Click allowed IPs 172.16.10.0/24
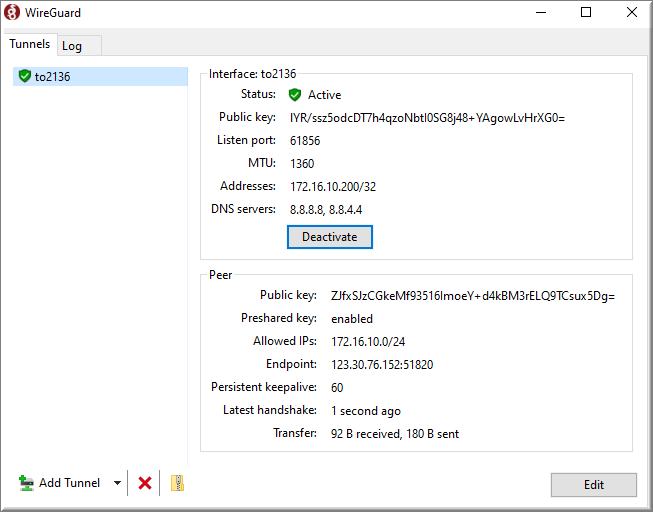 (x=368, y=342)
